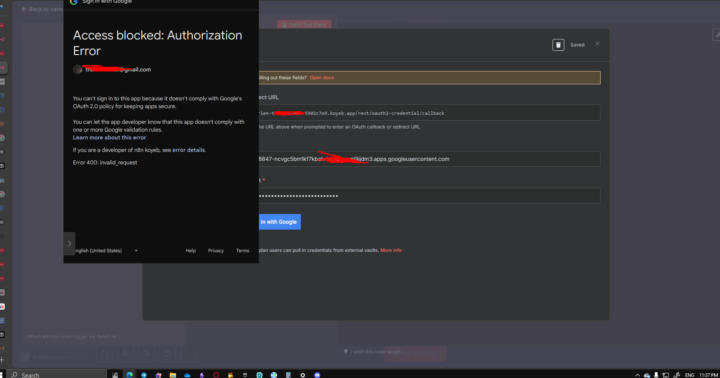The image size is (720, 378).
Task: Click the 'Open docs' link
Action: click(321, 78)
